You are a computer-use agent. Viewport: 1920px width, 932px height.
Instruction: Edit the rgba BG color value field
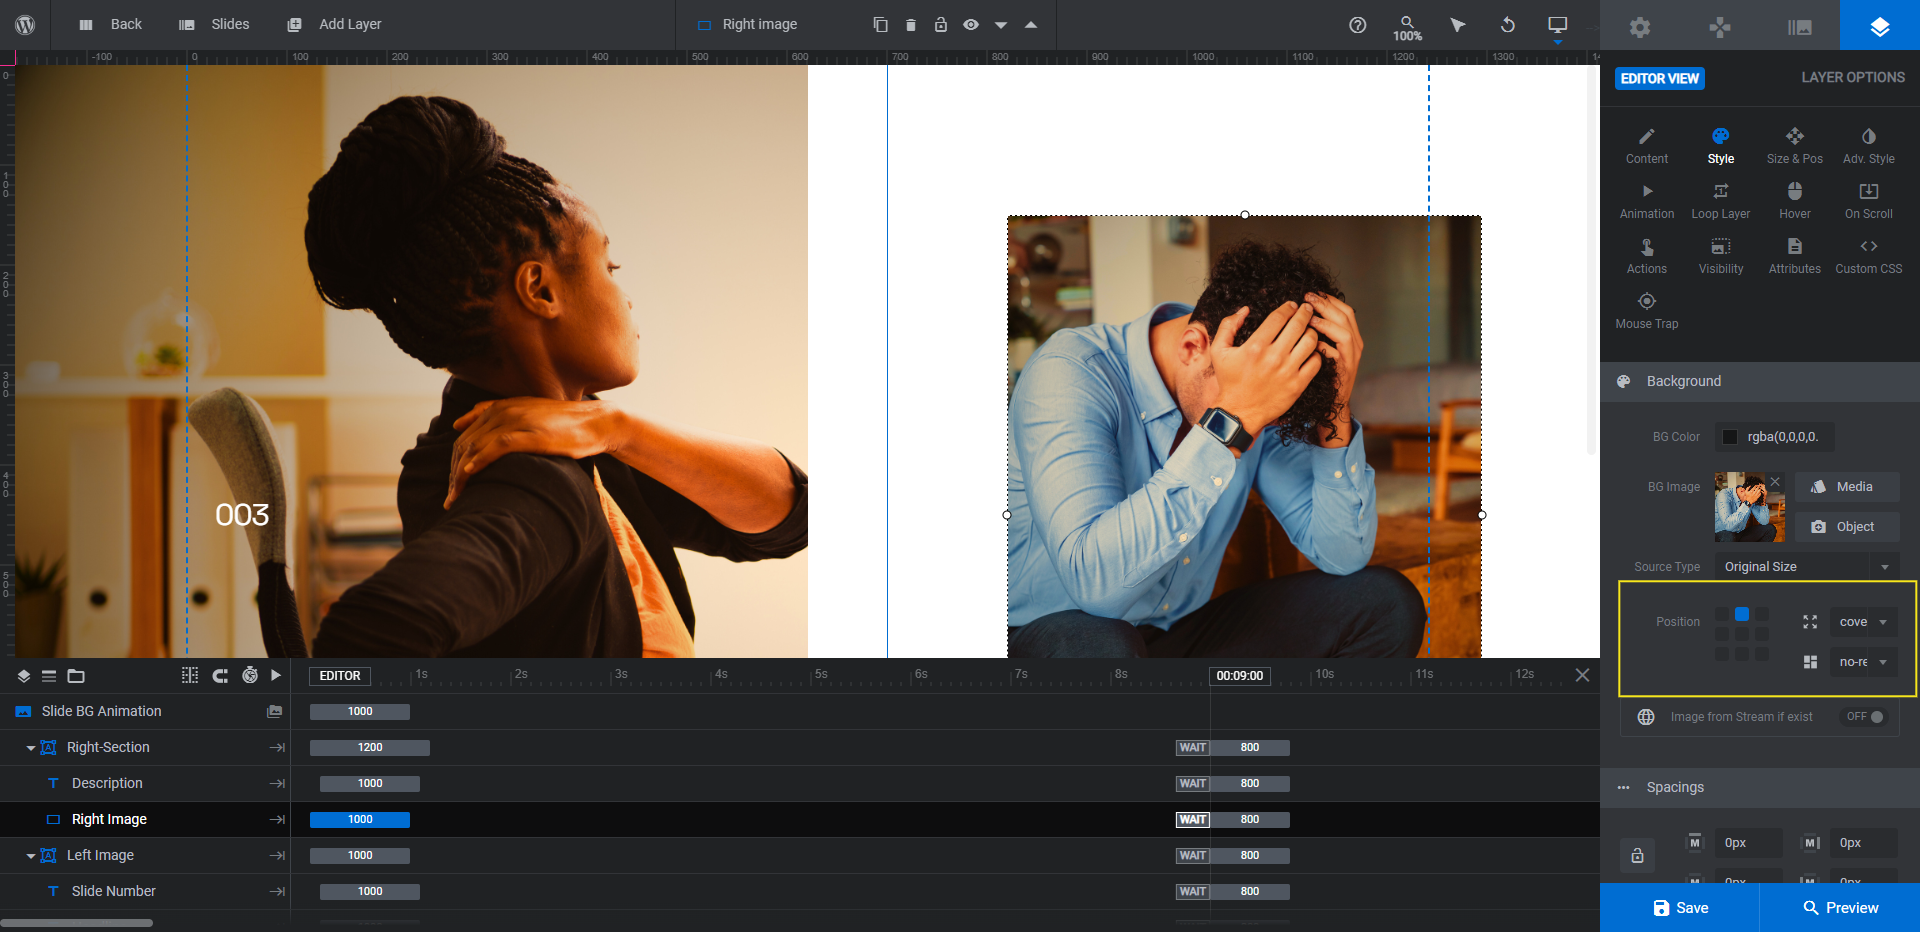1787,437
